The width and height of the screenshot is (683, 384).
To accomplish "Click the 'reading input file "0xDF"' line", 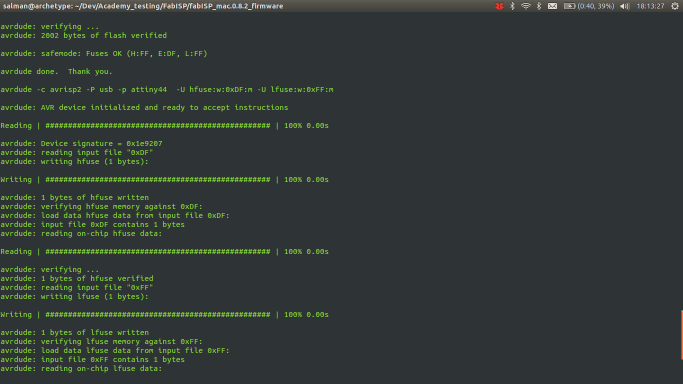I will pos(77,152).
